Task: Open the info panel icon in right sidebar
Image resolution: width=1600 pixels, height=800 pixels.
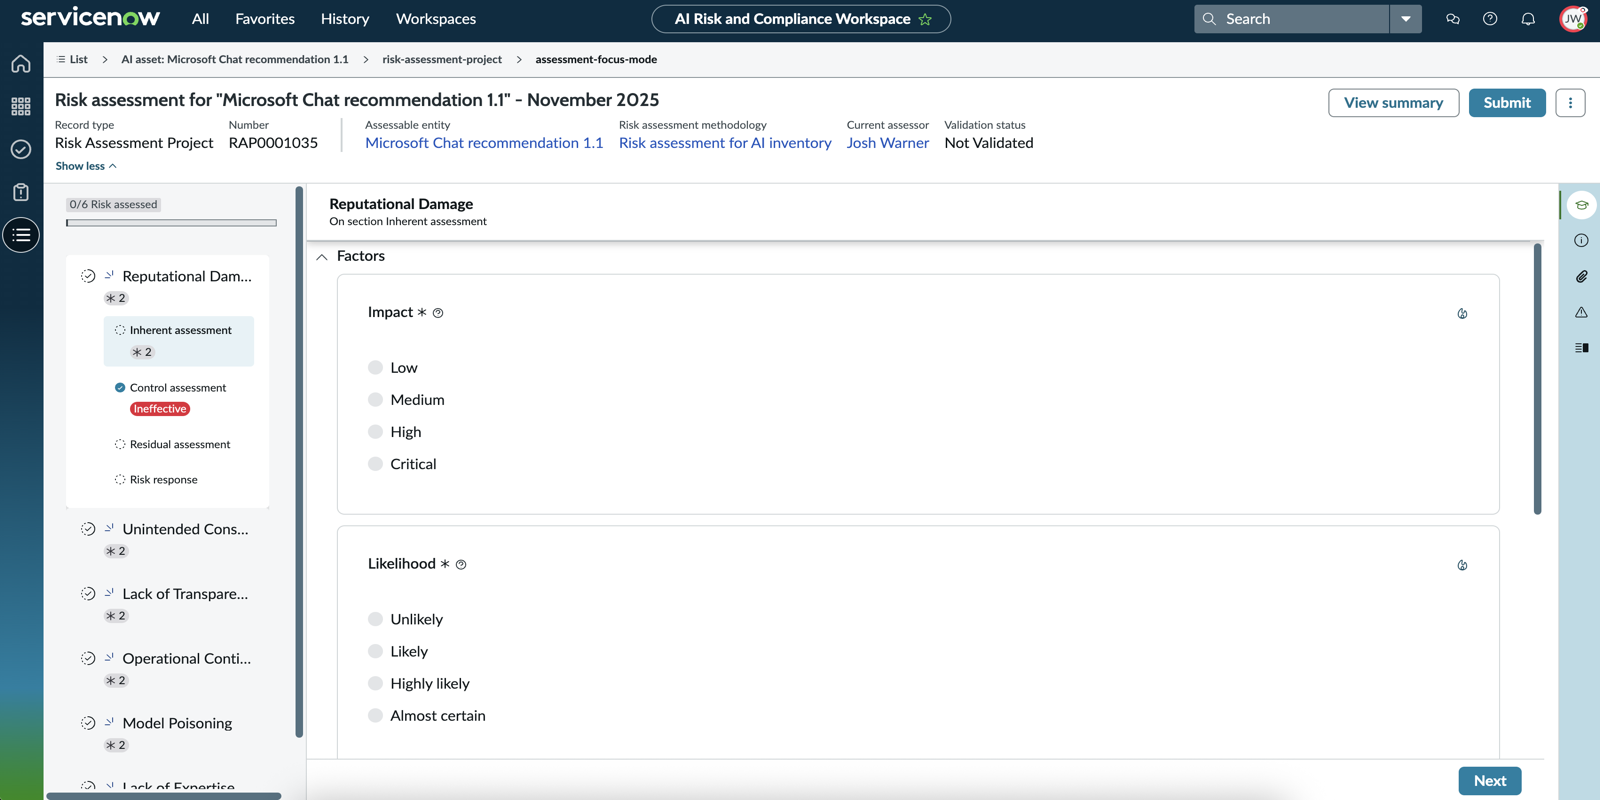Action: pos(1581,241)
